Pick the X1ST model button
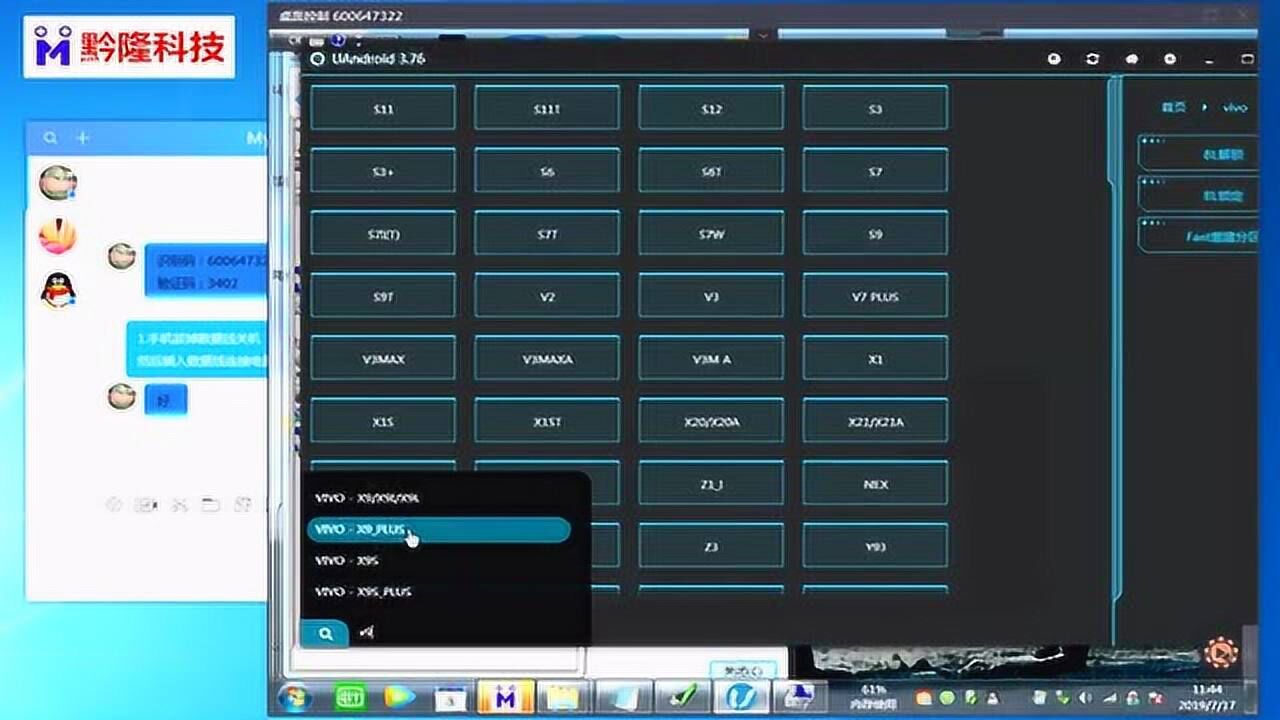The width and height of the screenshot is (1280, 720). pyautogui.click(x=547, y=421)
